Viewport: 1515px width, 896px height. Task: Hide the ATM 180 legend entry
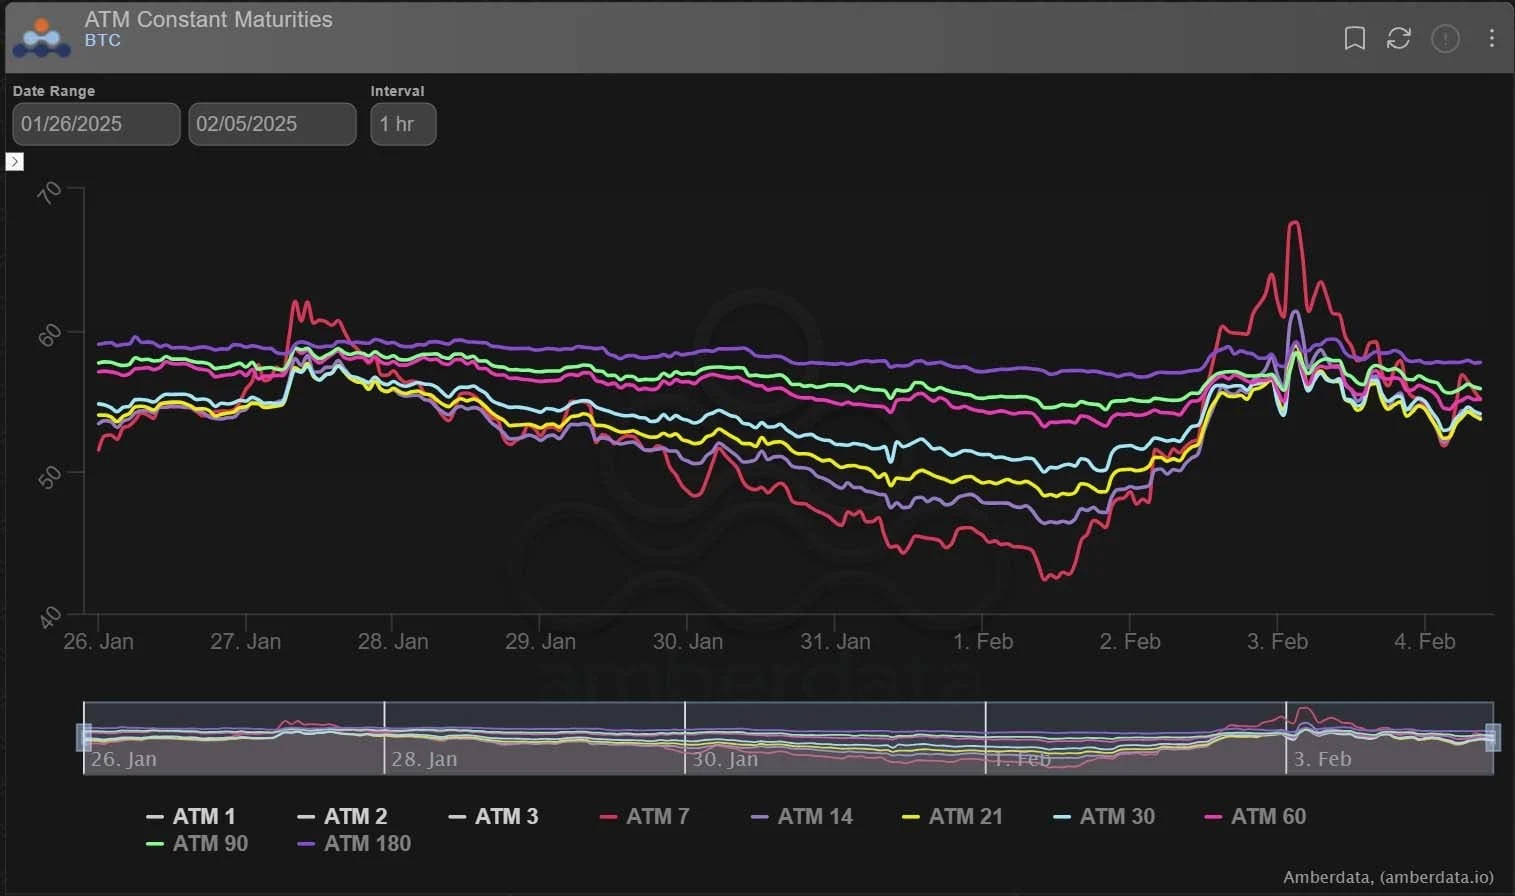tap(354, 844)
